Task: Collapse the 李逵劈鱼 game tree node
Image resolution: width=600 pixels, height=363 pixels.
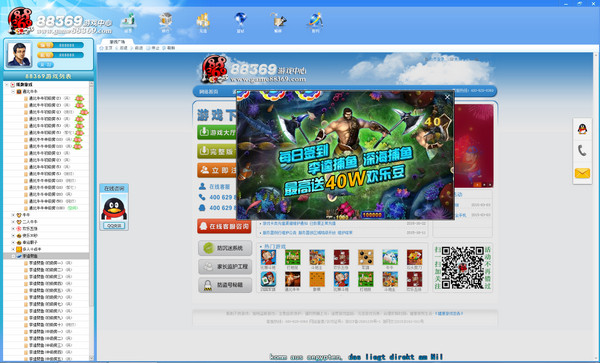Action: [x=13, y=256]
